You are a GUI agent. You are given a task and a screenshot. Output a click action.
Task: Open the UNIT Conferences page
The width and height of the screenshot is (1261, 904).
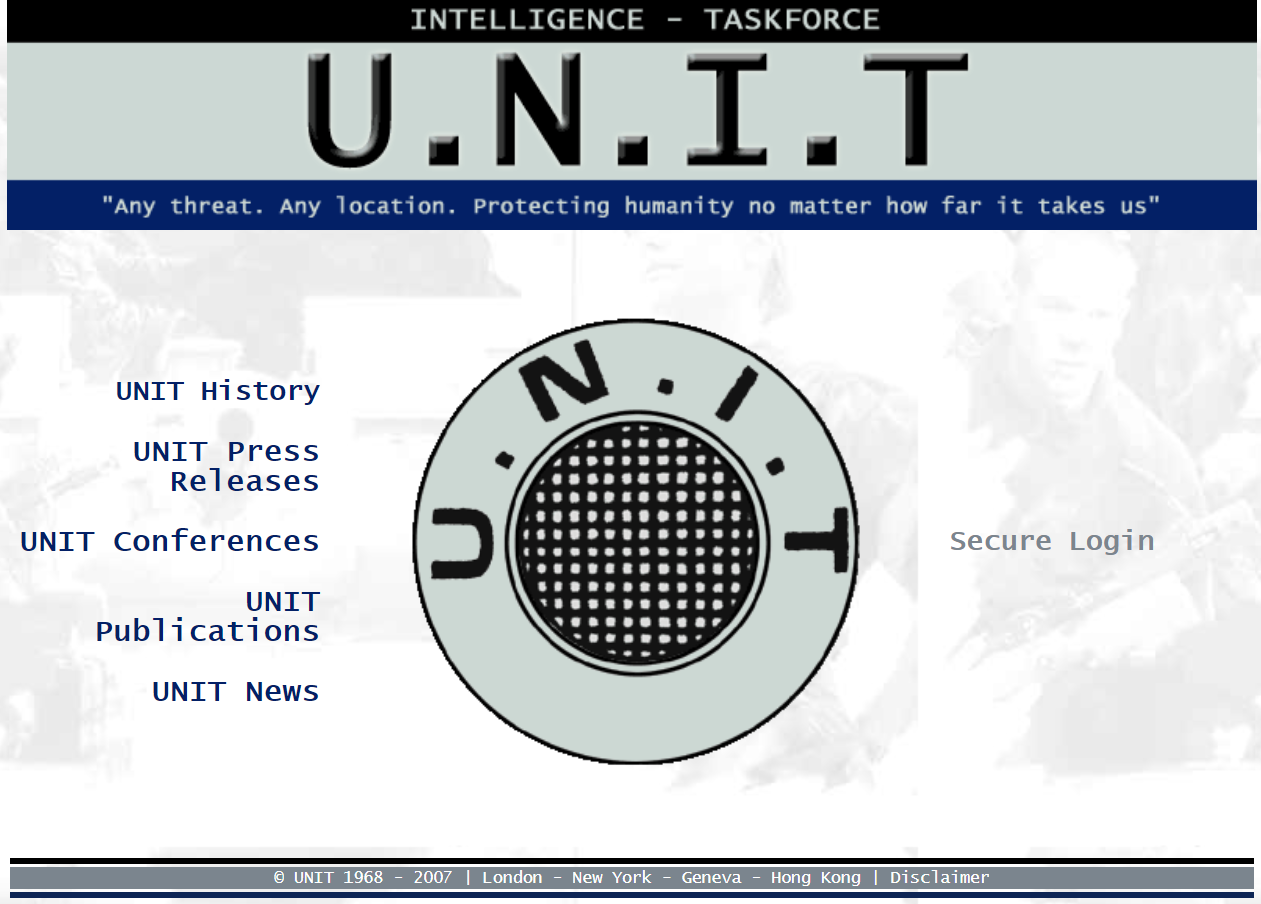click(x=170, y=541)
